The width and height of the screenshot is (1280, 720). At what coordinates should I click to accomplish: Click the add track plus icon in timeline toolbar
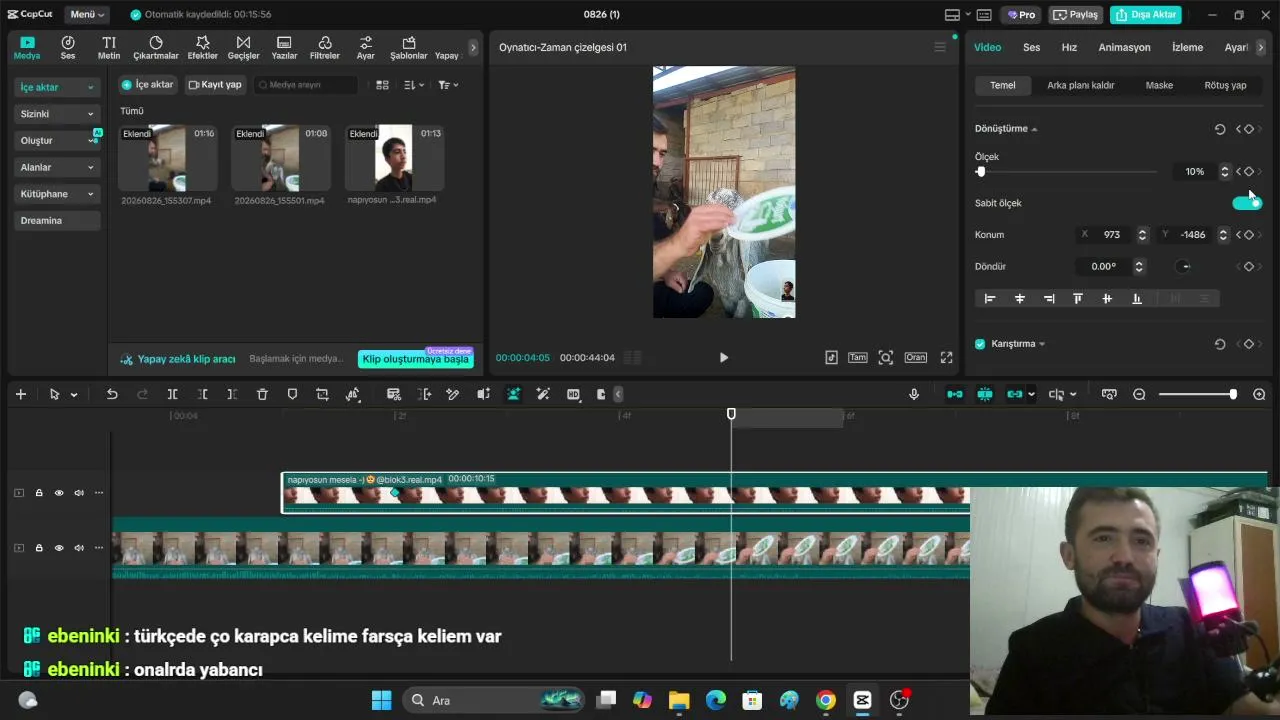[x=20, y=394]
